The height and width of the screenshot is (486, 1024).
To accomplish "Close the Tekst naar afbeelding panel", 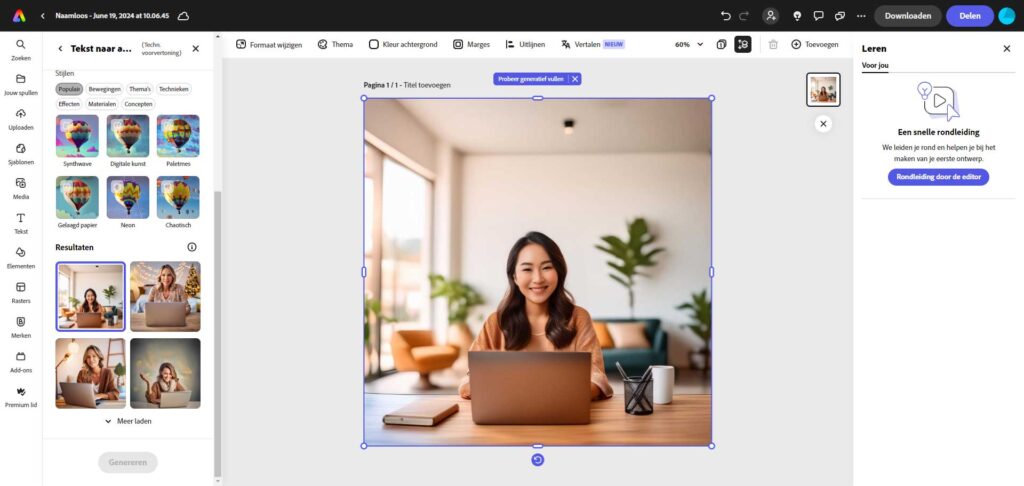I will pos(195,48).
